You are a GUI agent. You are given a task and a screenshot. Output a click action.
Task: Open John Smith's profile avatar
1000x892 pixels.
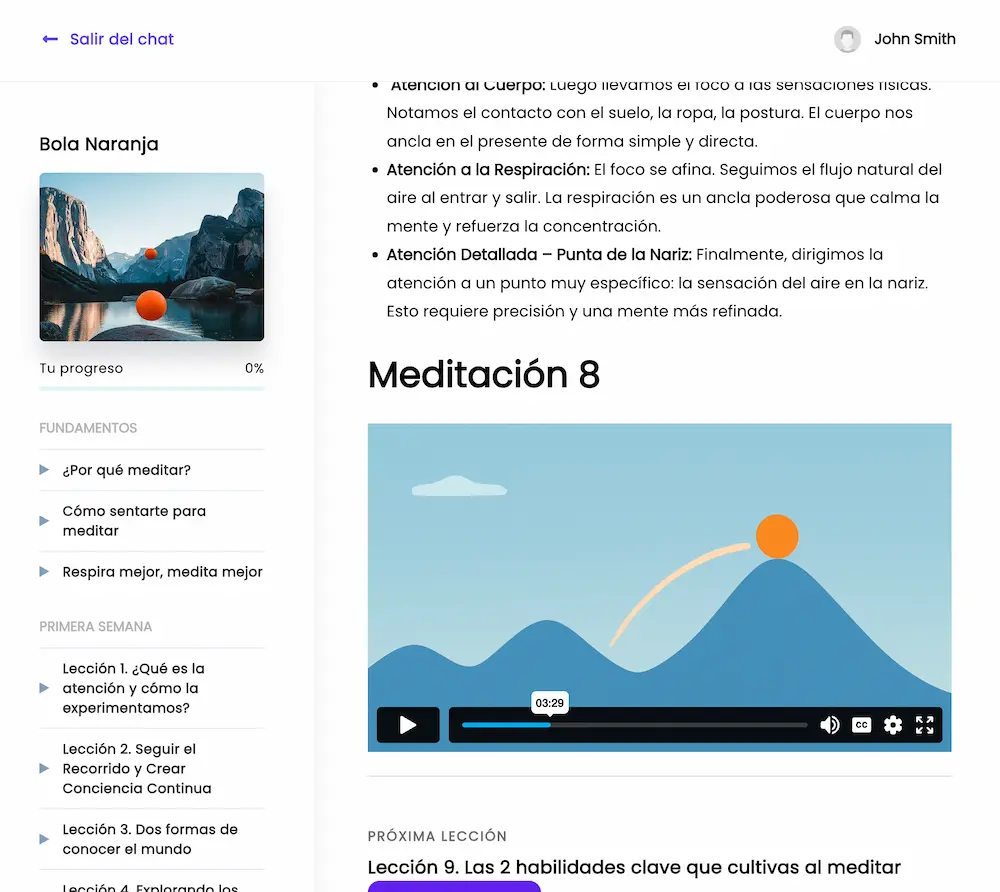pyautogui.click(x=847, y=39)
